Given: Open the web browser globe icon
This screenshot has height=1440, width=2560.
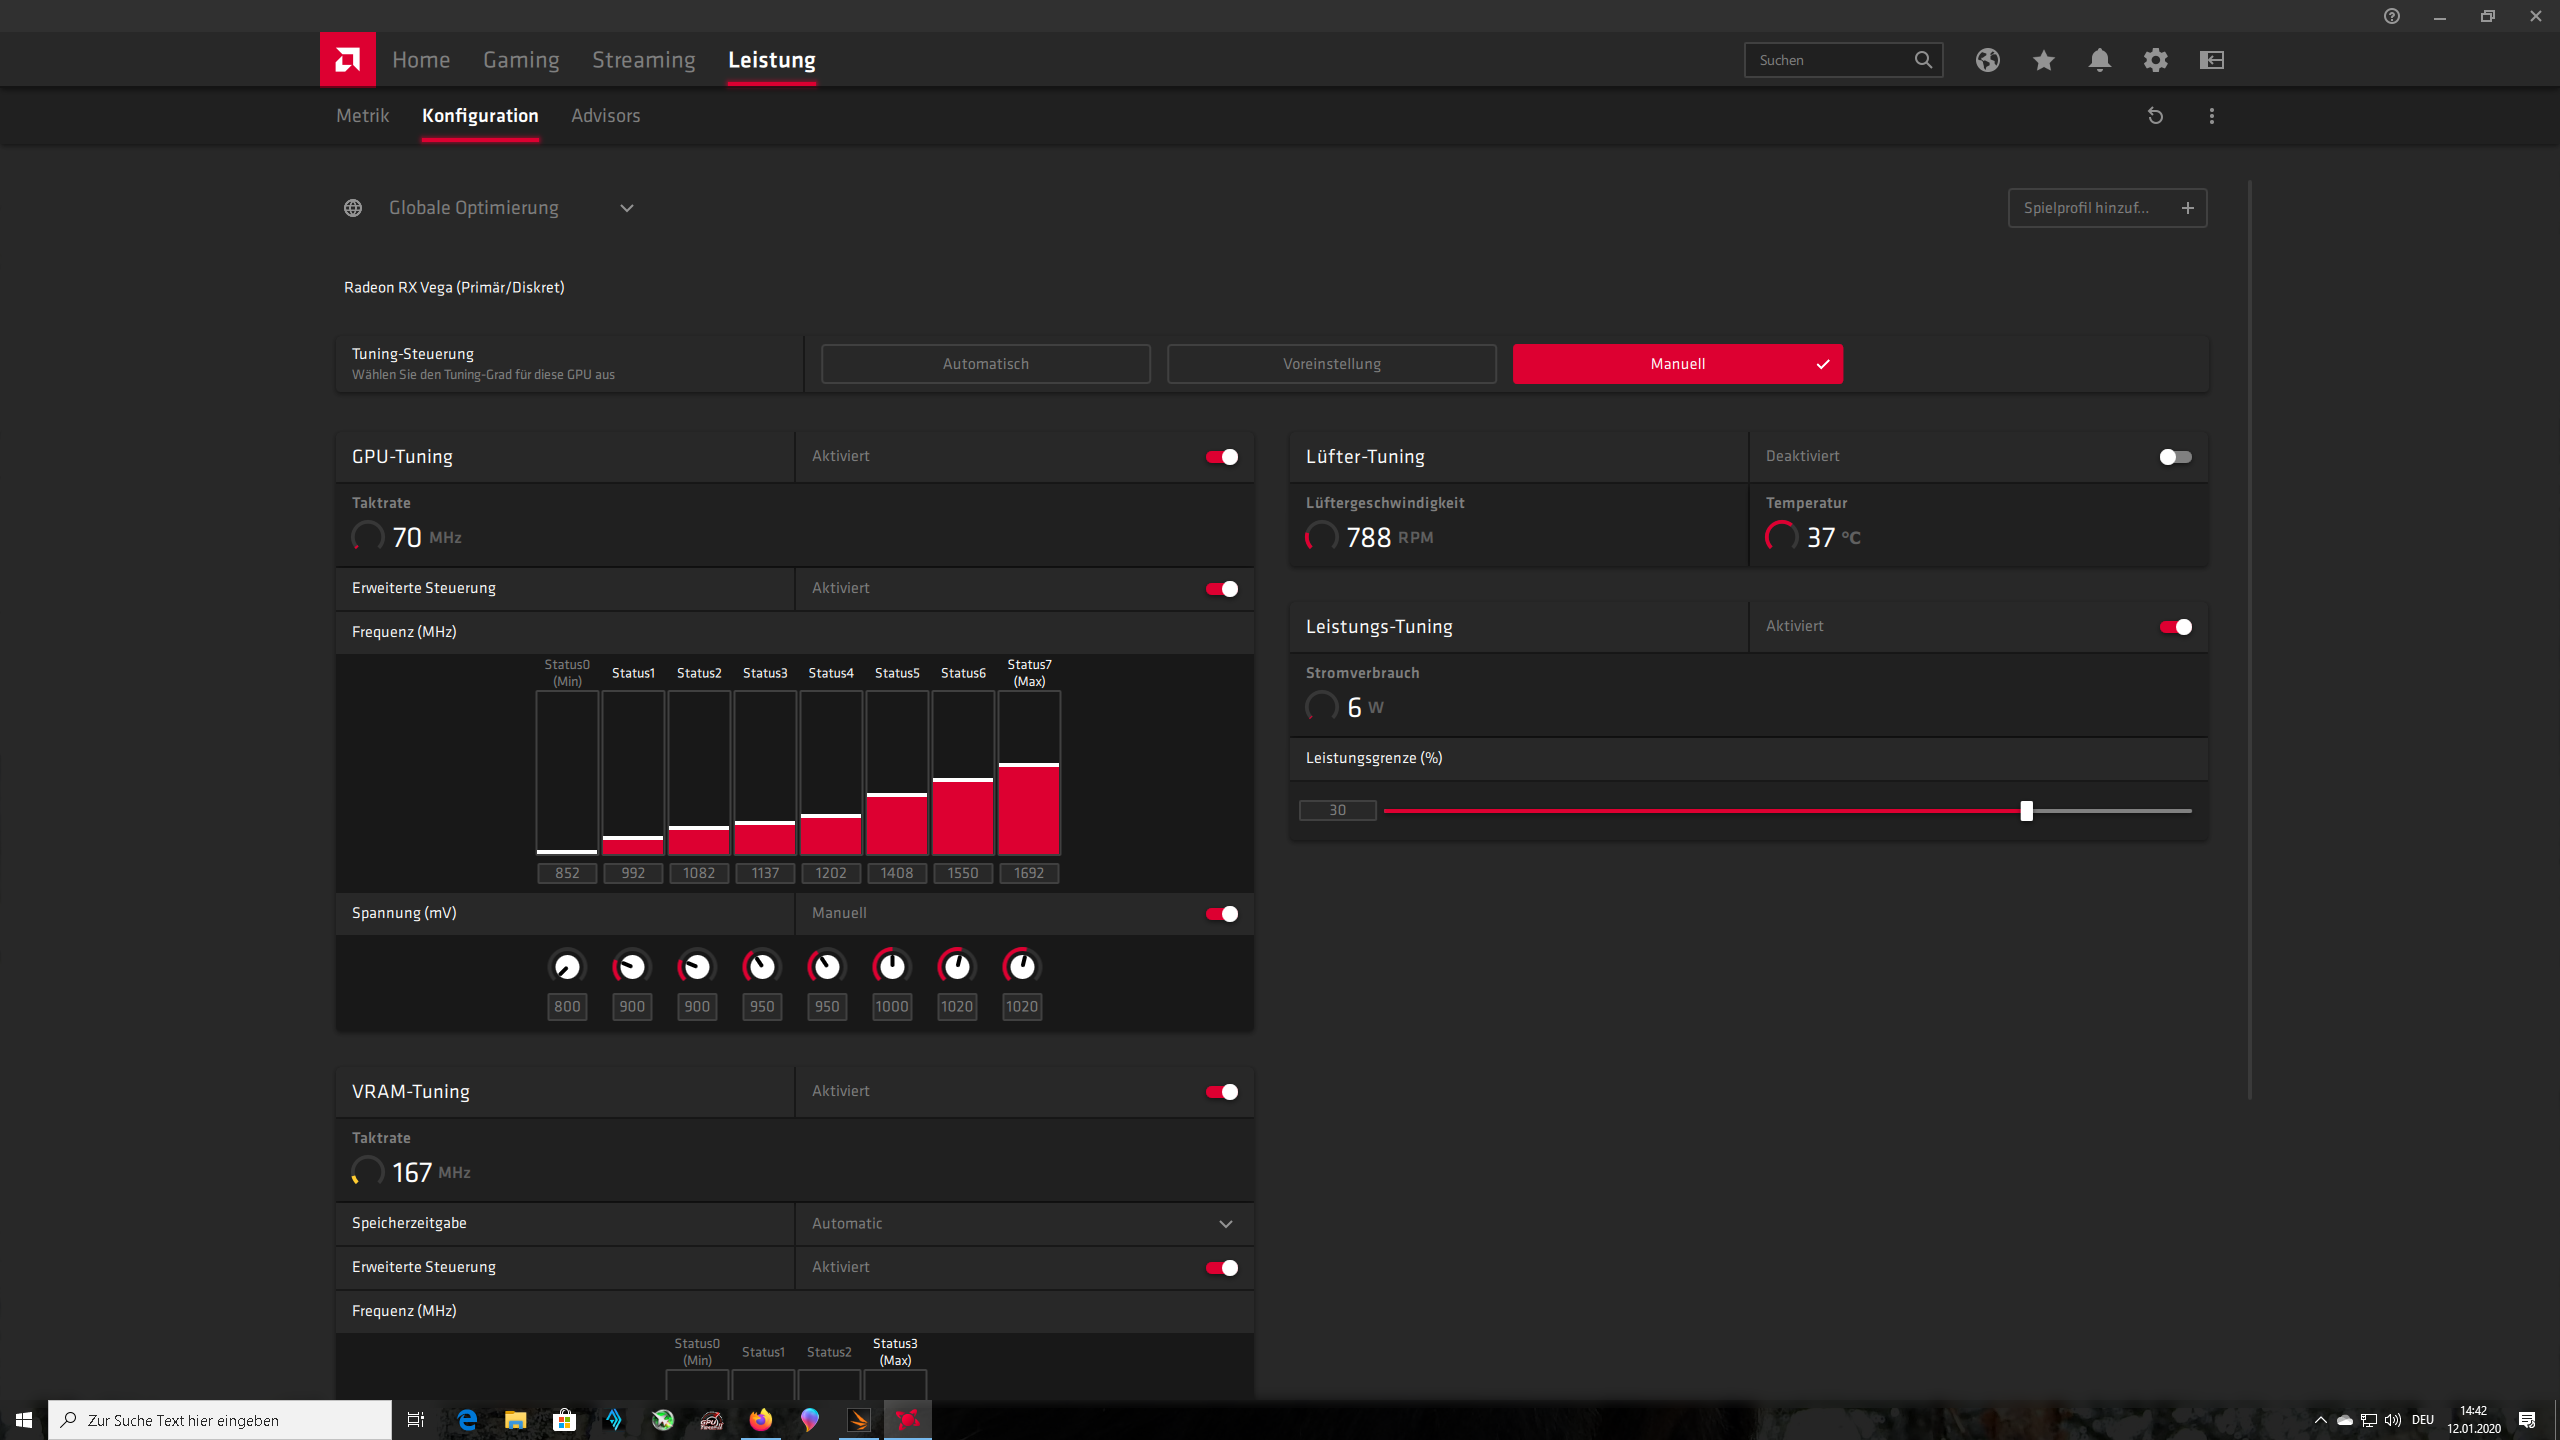Looking at the screenshot, I should pos(1987,60).
